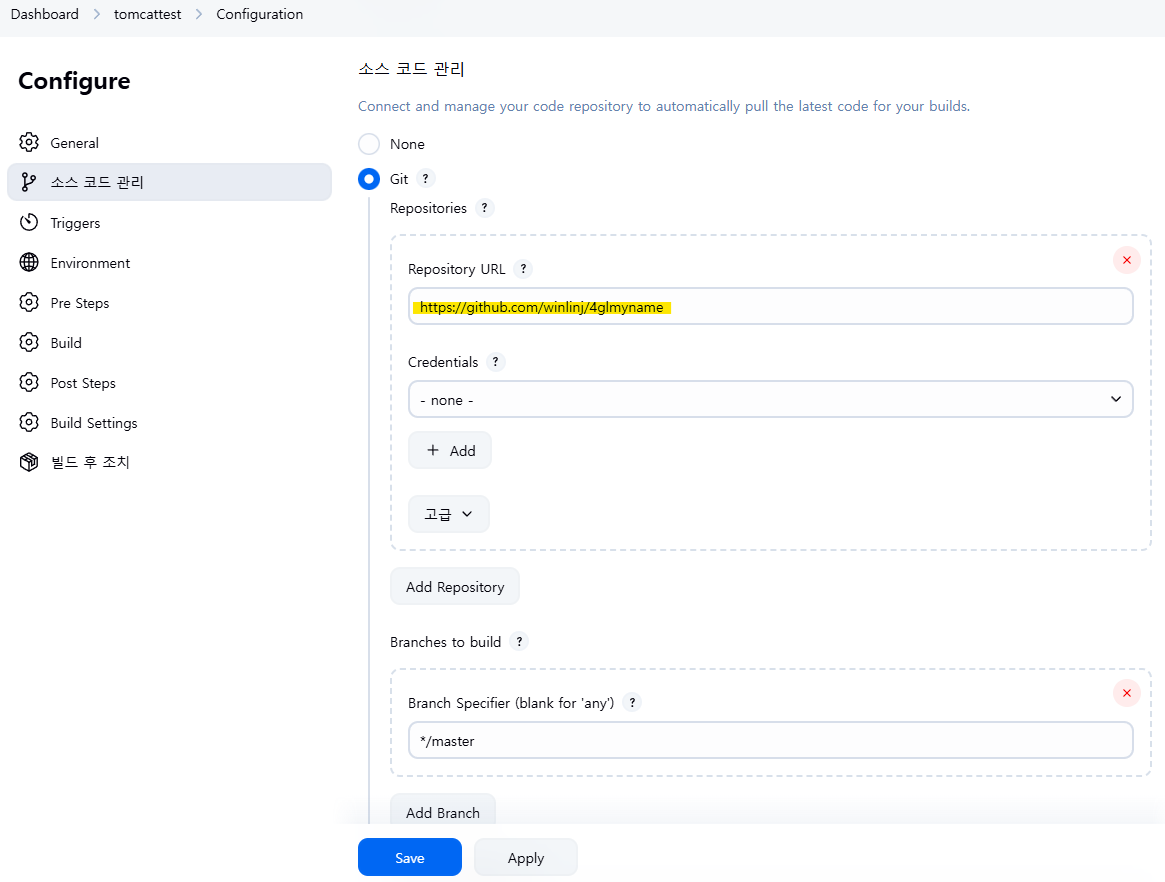Image resolution: width=1165 pixels, height=882 pixels.
Task: Expand the 고급 advanced options
Action: coord(449,514)
